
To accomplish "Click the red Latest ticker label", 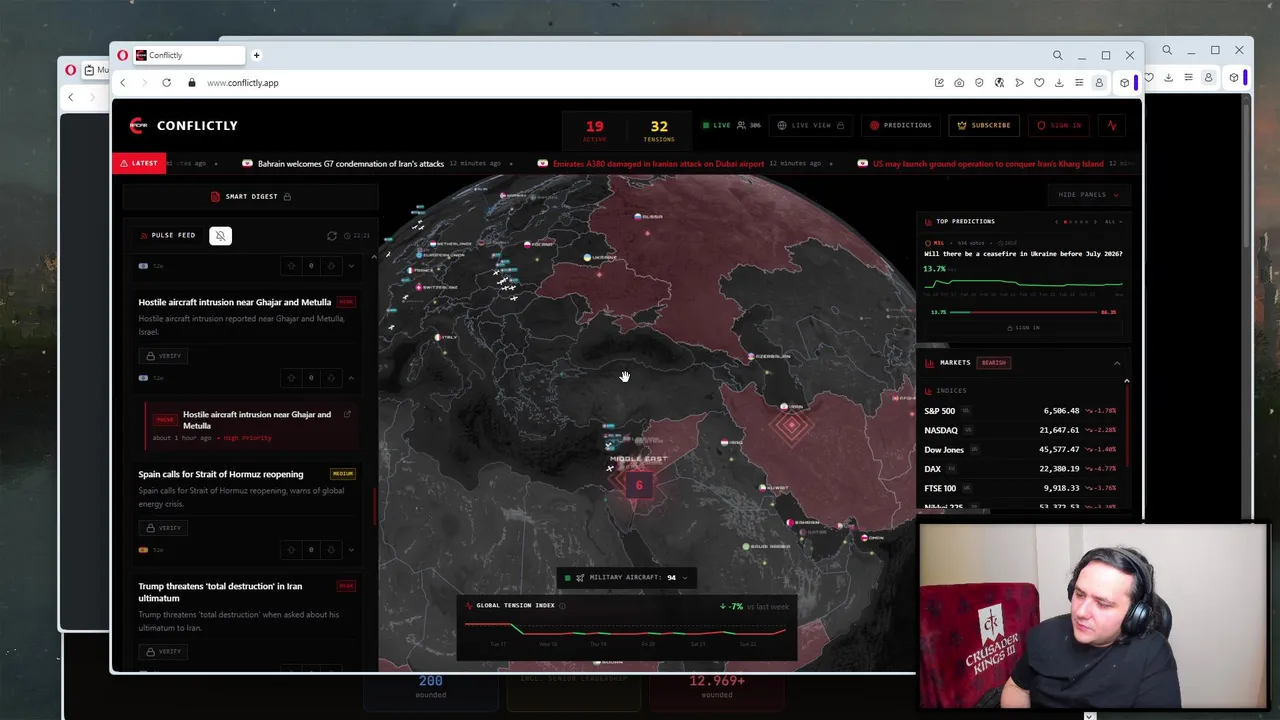I will click(139, 163).
